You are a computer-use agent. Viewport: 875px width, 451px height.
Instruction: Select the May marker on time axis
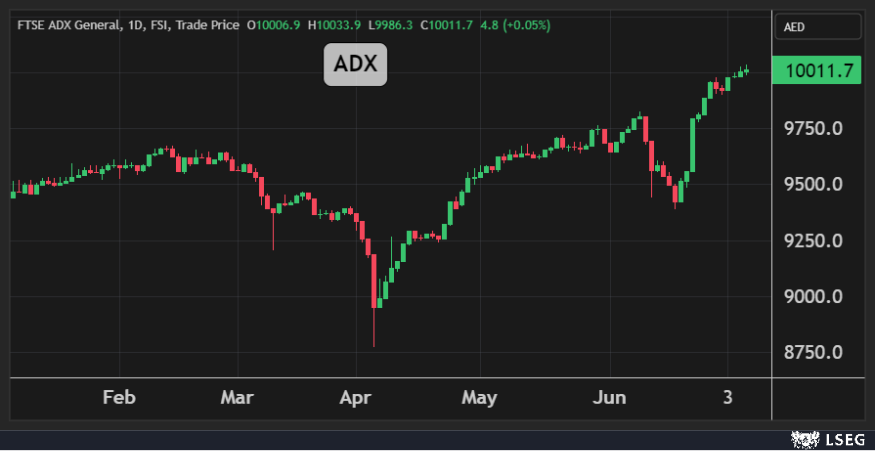point(479,397)
